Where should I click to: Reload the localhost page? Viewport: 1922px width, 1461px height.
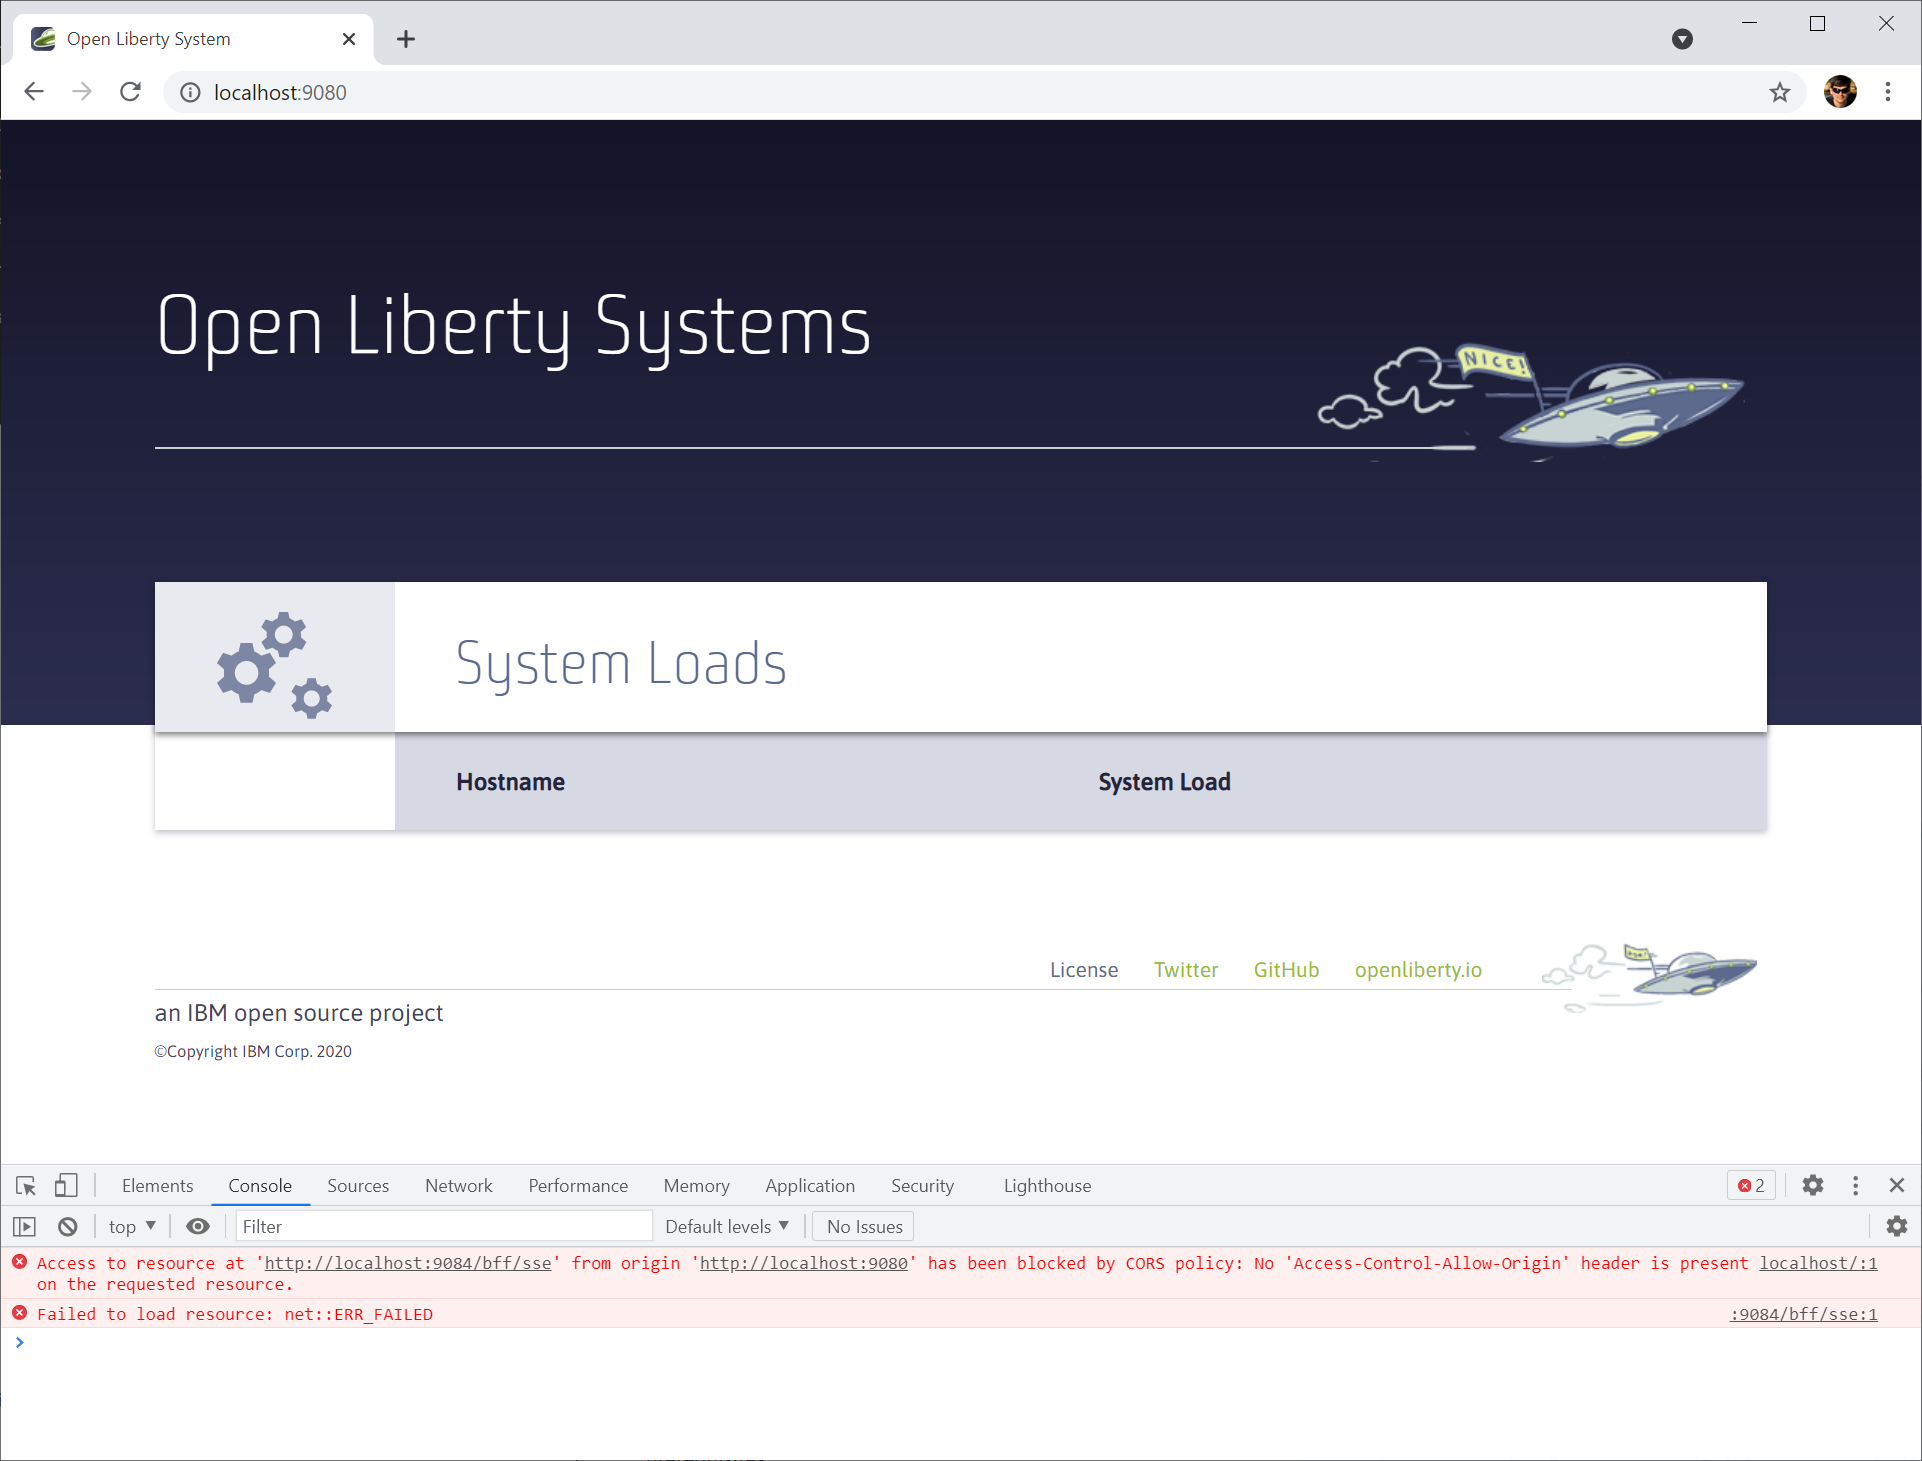click(130, 92)
